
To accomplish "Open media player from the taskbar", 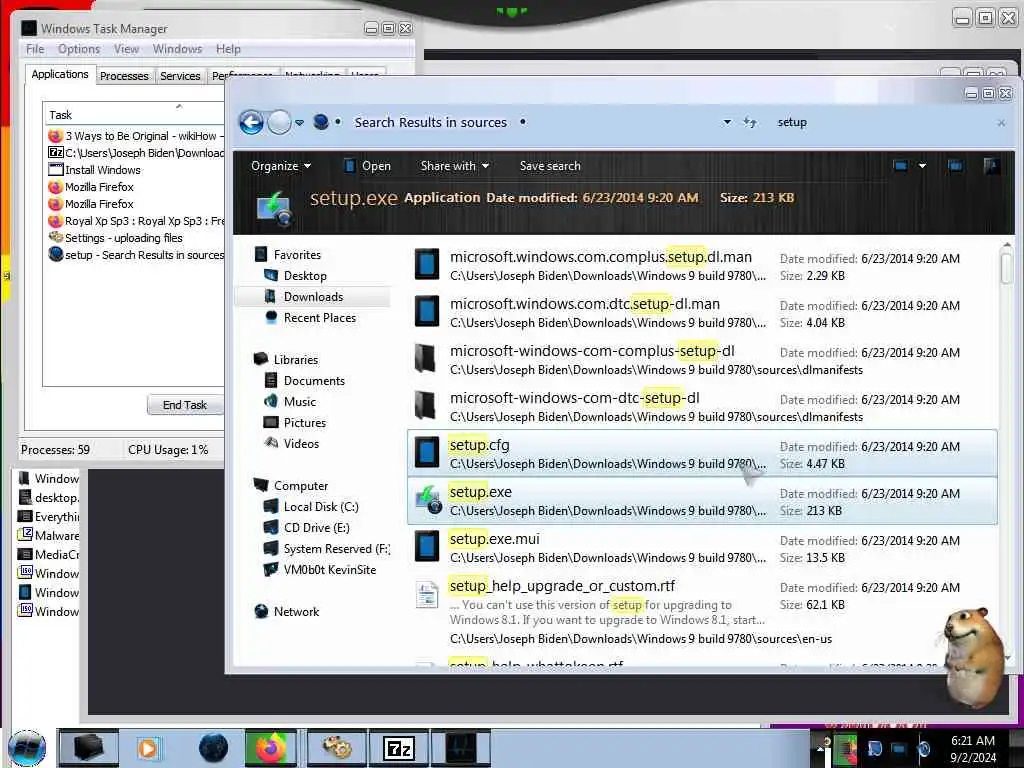I will pos(148,748).
